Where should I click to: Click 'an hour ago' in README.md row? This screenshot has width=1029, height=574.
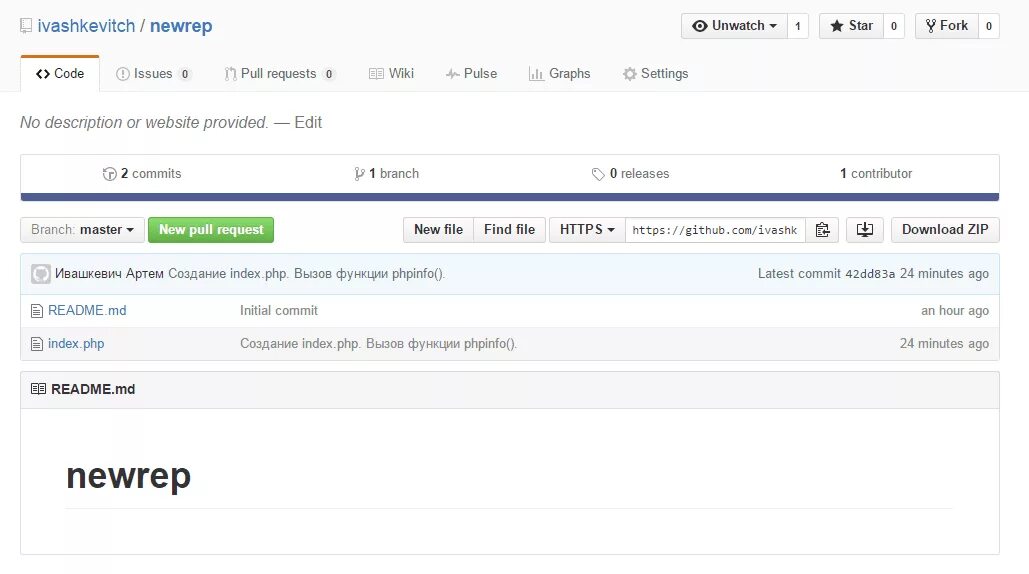955,311
